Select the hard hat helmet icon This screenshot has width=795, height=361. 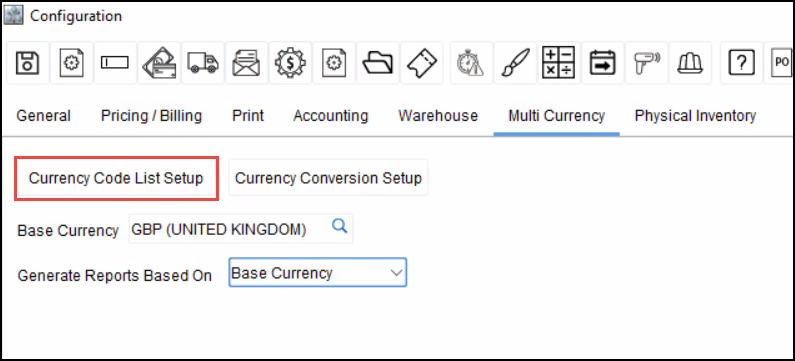coord(690,63)
